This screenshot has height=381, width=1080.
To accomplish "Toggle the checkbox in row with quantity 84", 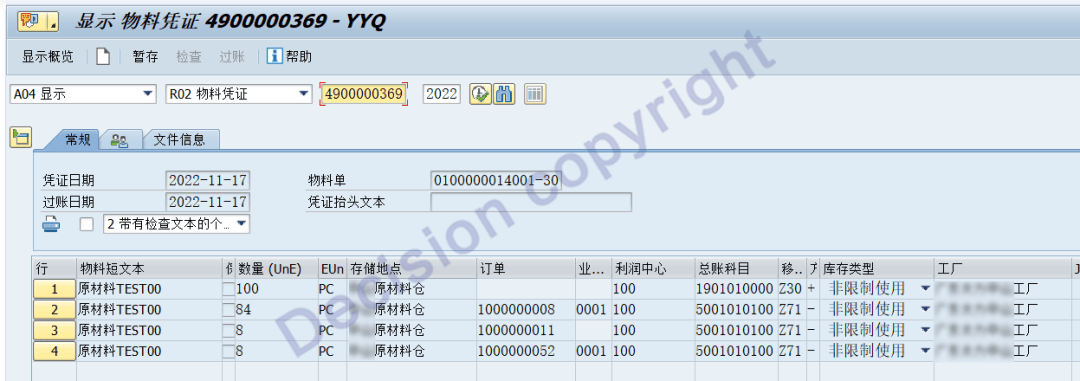I will click(228, 309).
